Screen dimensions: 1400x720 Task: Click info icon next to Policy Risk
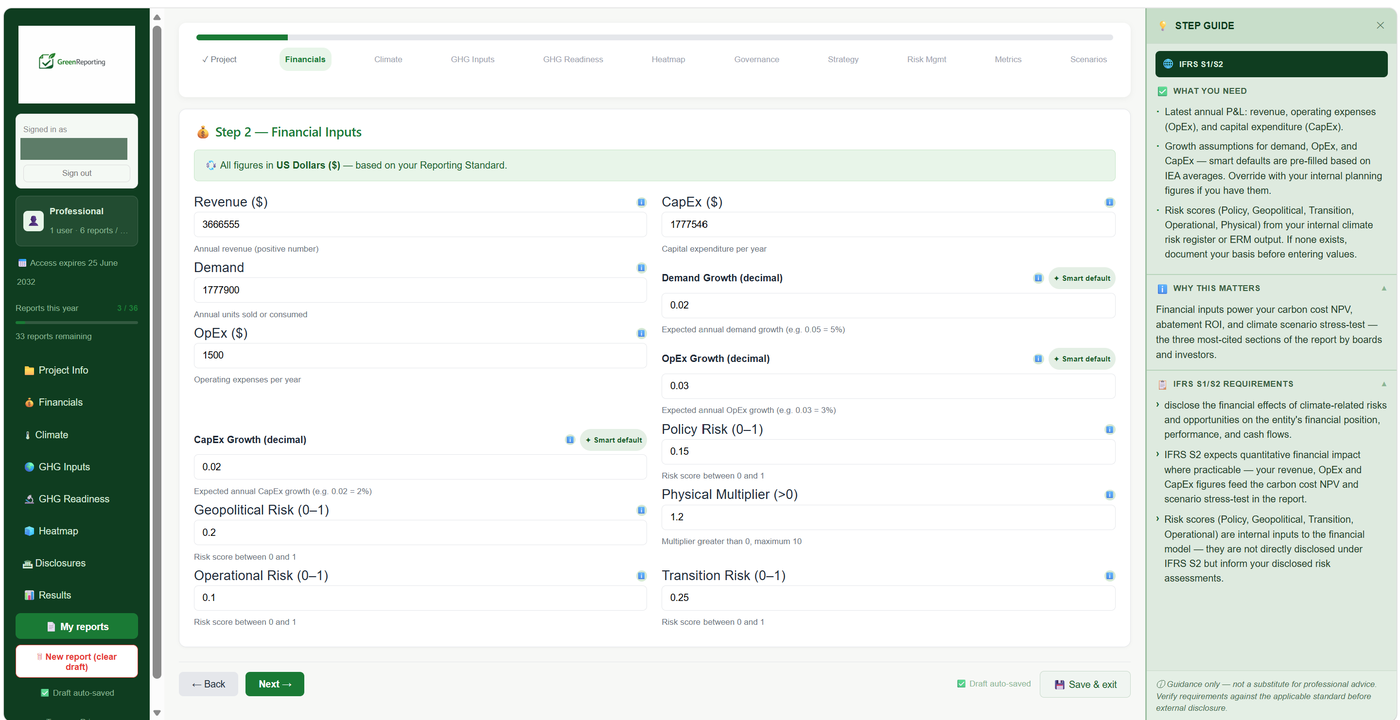click(1109, 430)
